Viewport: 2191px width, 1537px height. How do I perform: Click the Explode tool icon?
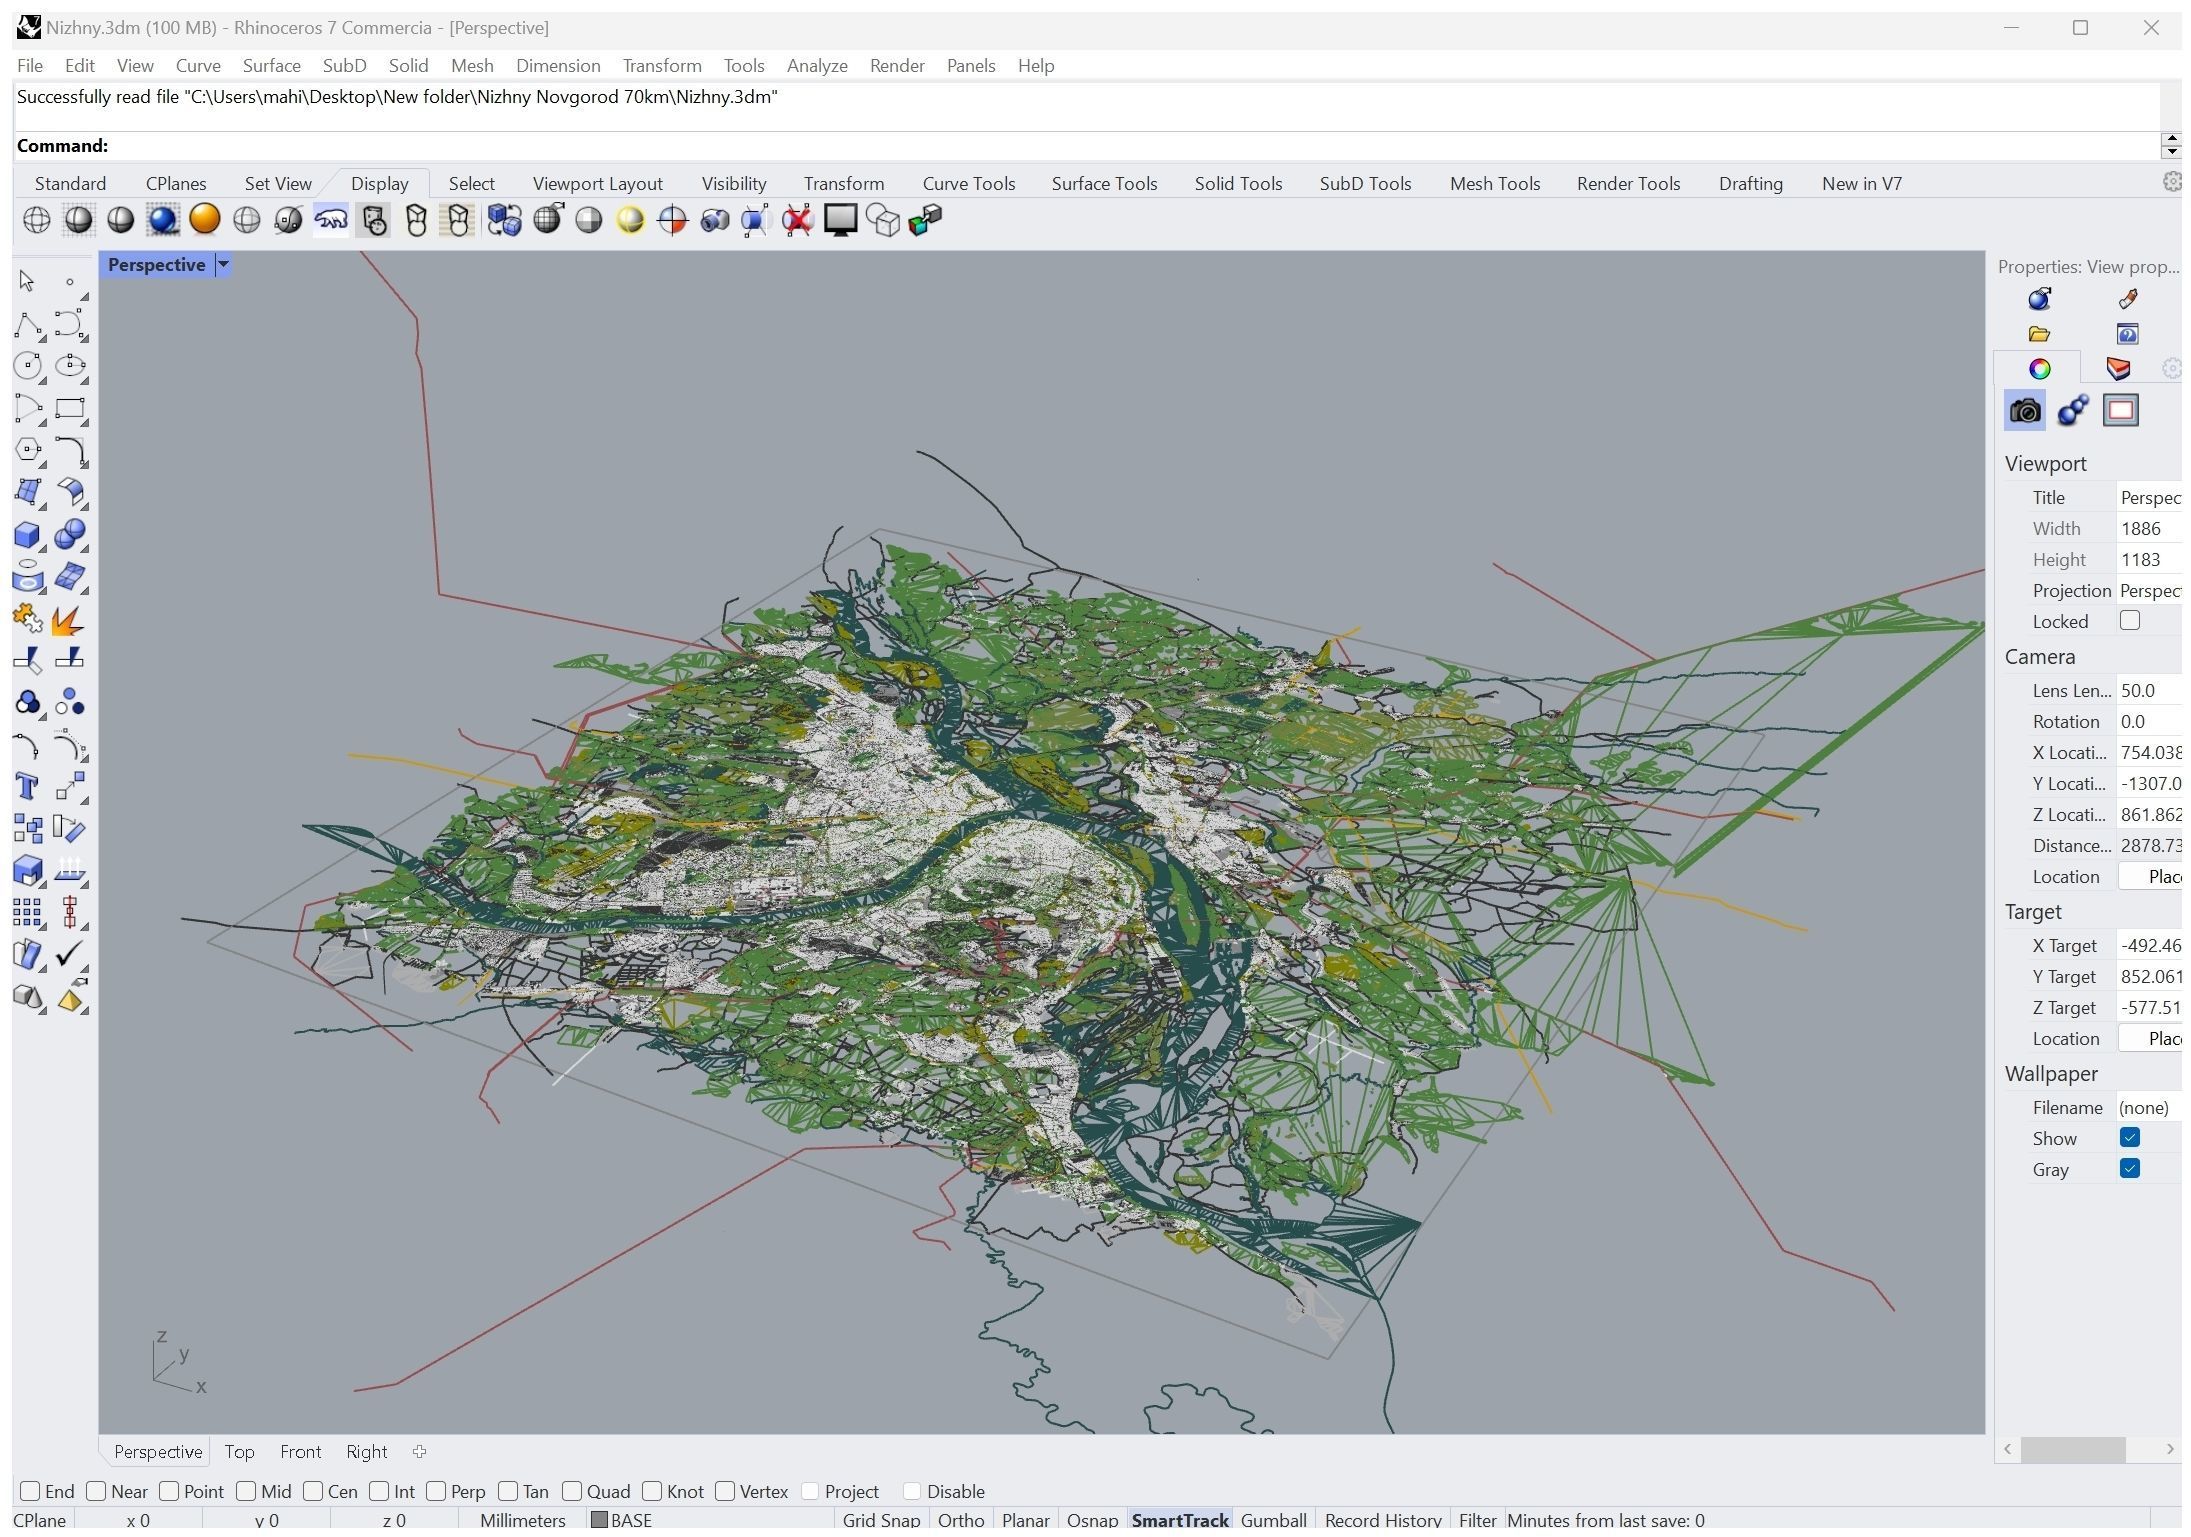point(68,621)
